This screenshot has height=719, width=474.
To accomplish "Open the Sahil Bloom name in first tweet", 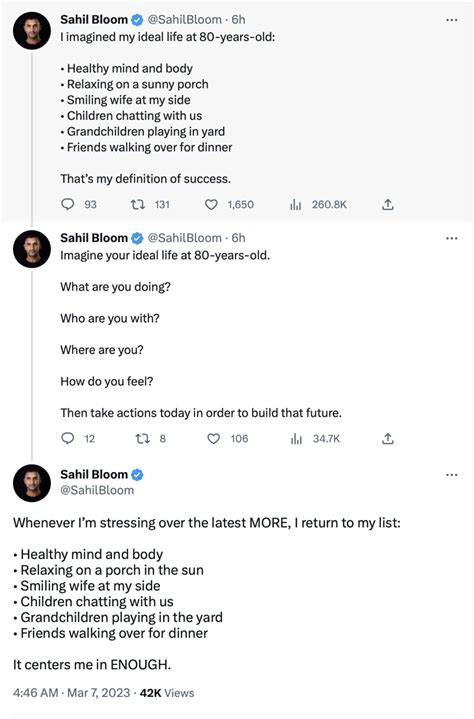I will [94, 20].
